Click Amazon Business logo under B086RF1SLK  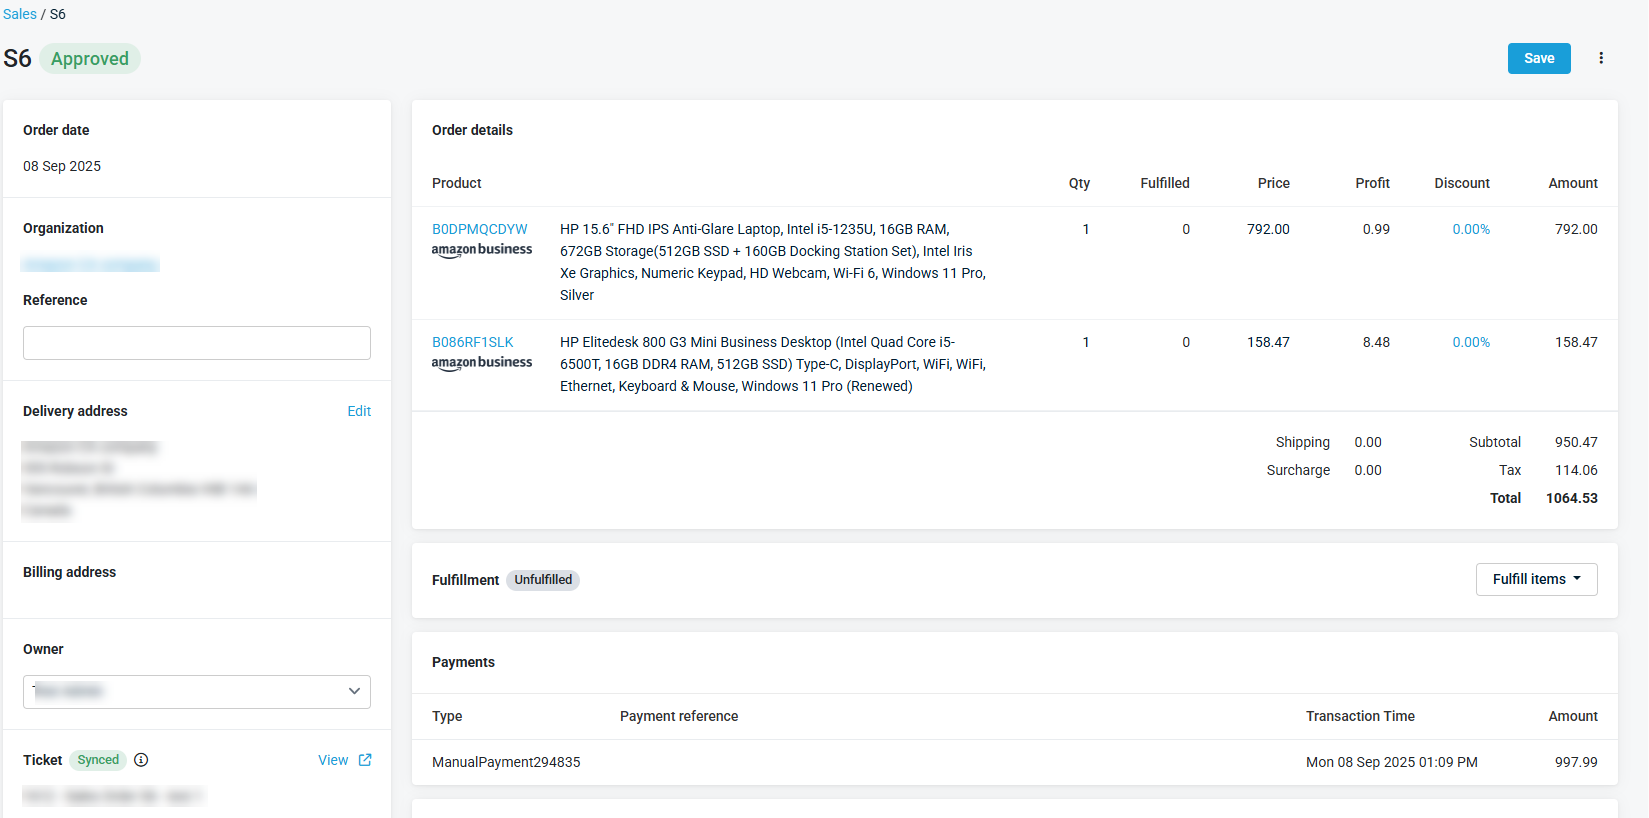[x=482, y=363]
